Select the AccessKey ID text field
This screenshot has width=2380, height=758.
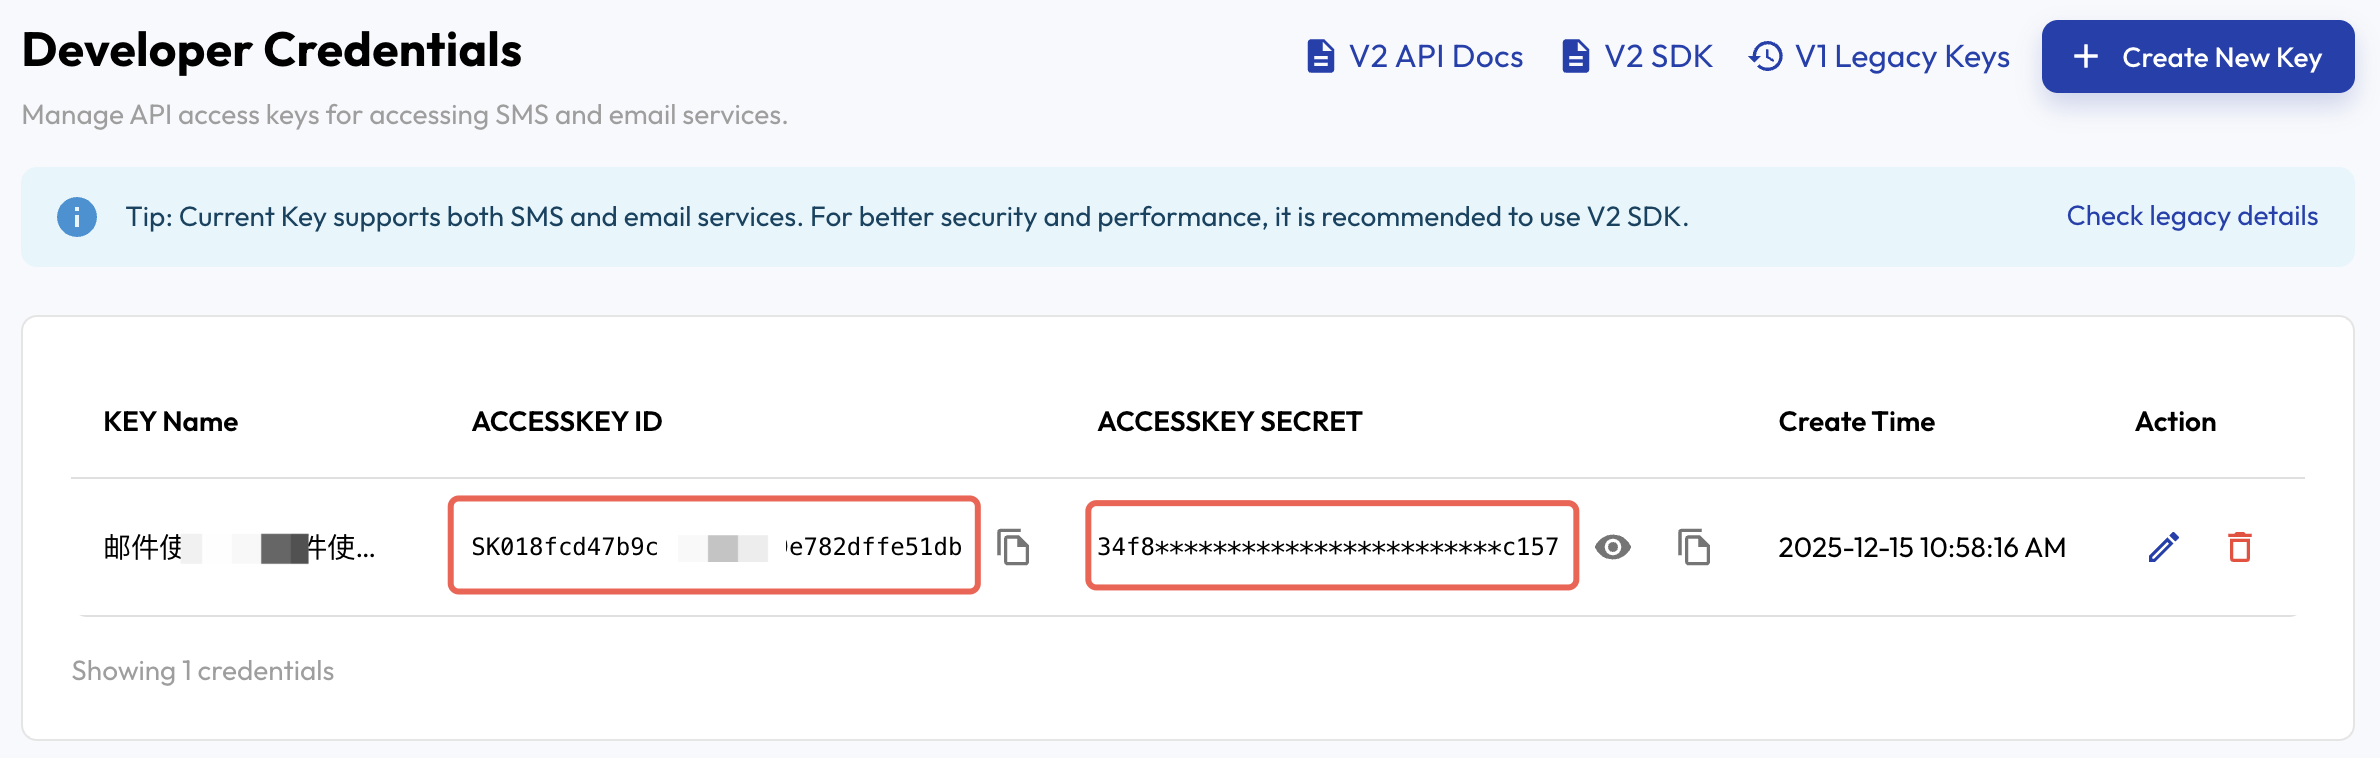(714, 546)
